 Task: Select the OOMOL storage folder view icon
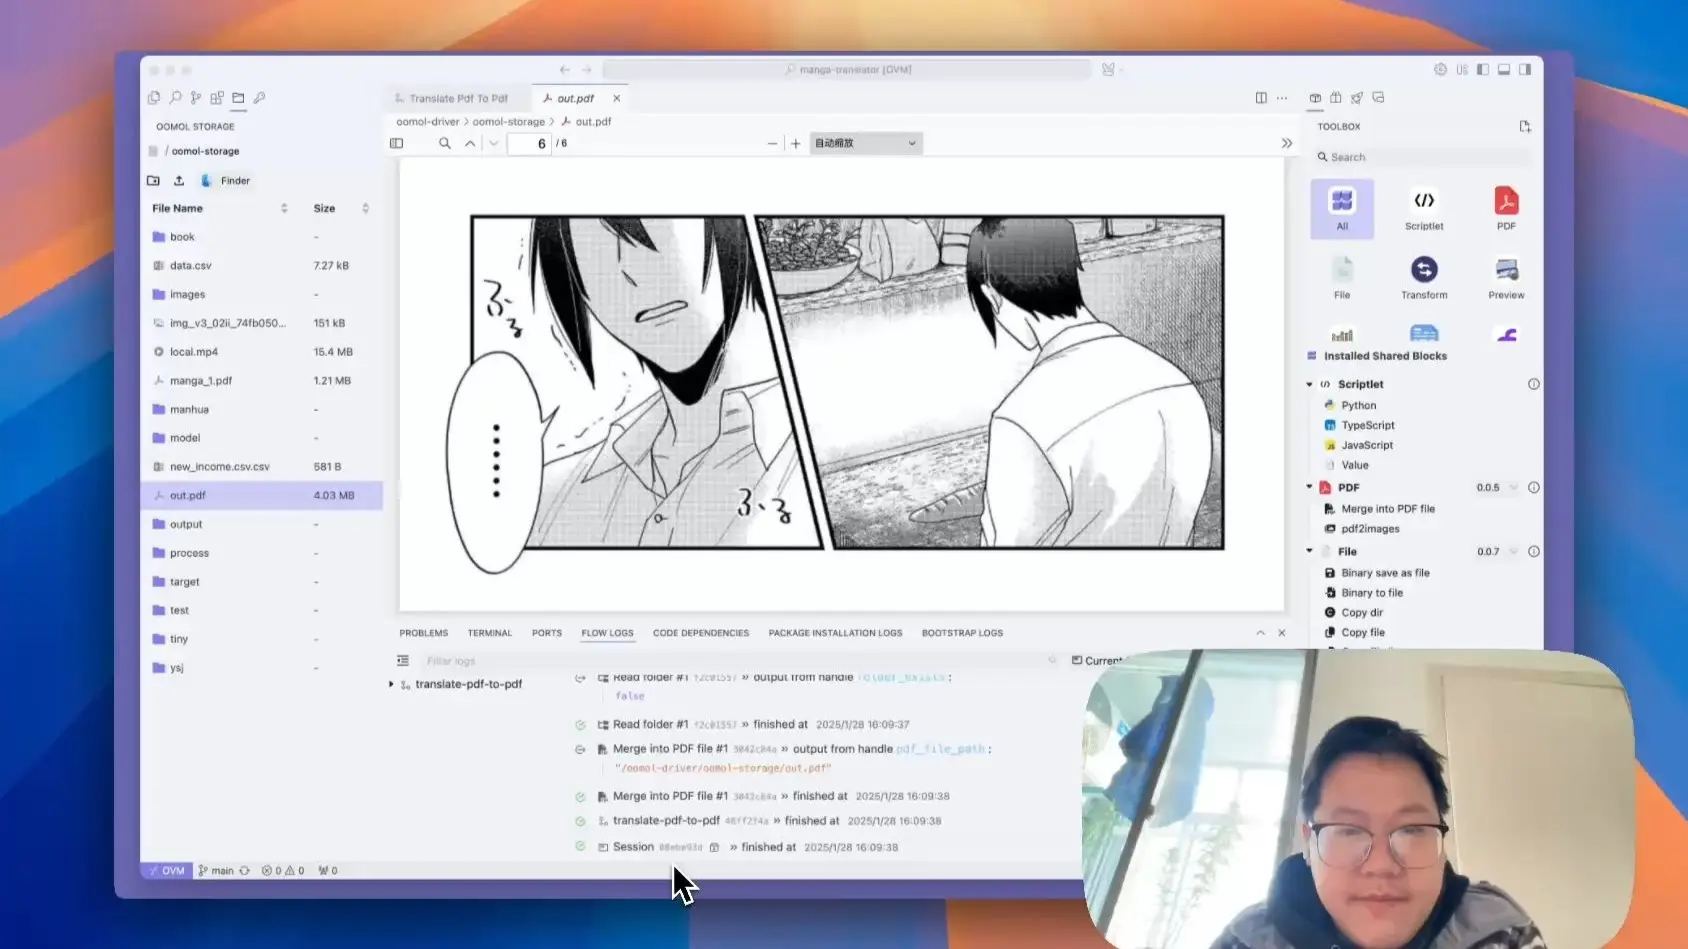click(238, 98)
